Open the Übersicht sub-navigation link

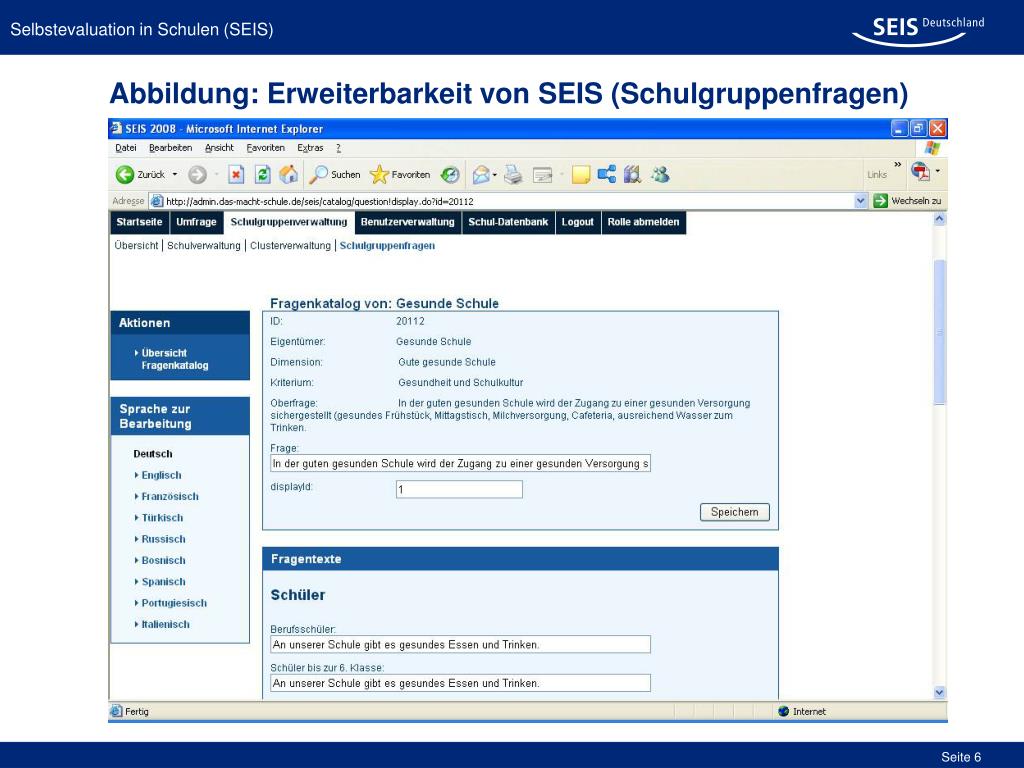click(136, 246)
